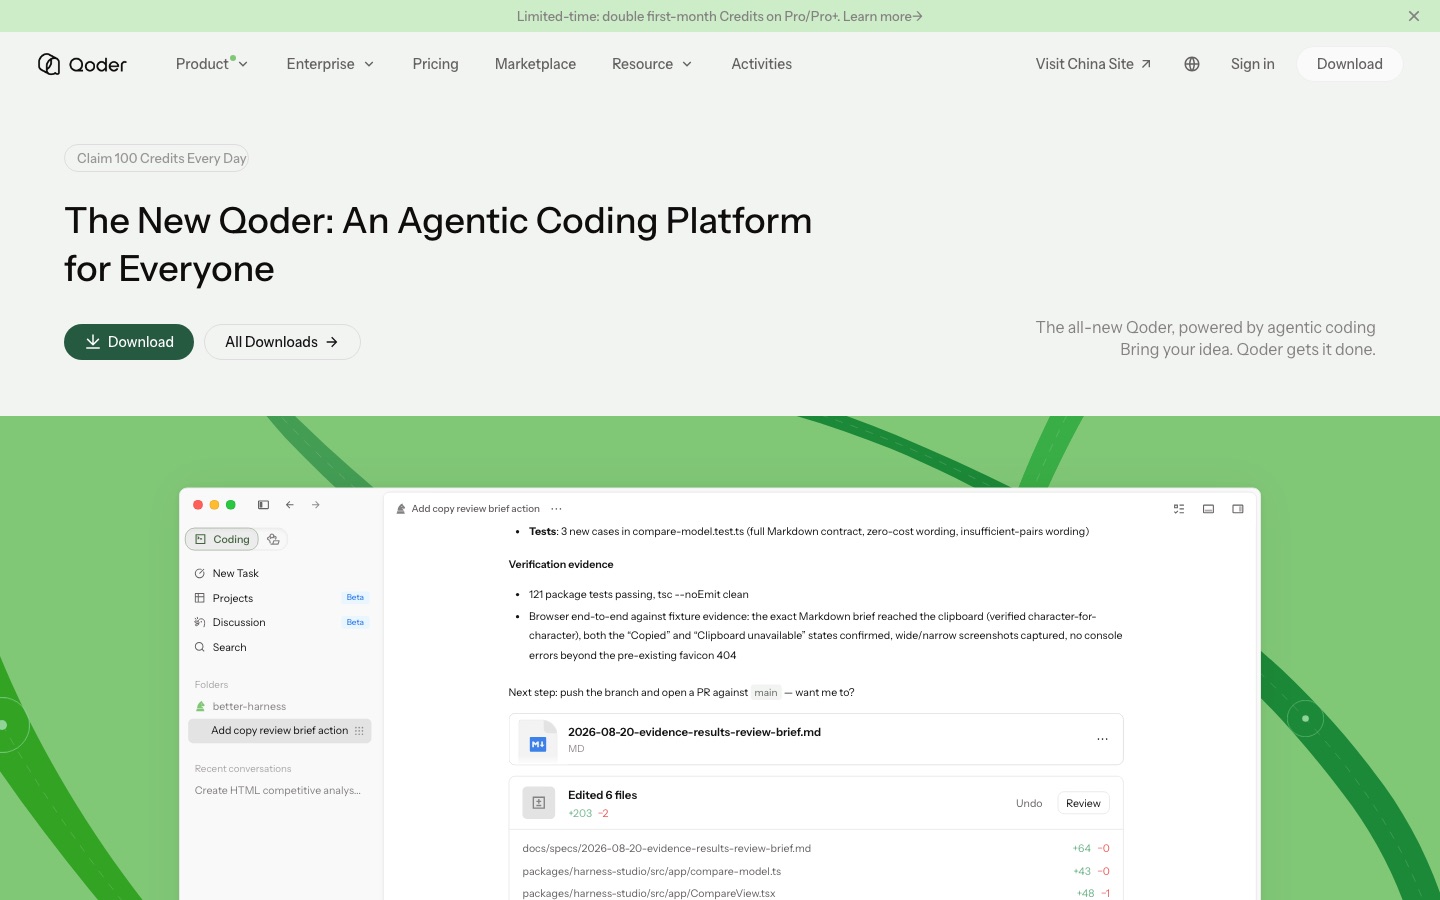Screen dimensions: 1440x900
Task: Click the Claim 100 Credits Every Day badge
Action: coord(157,158)
